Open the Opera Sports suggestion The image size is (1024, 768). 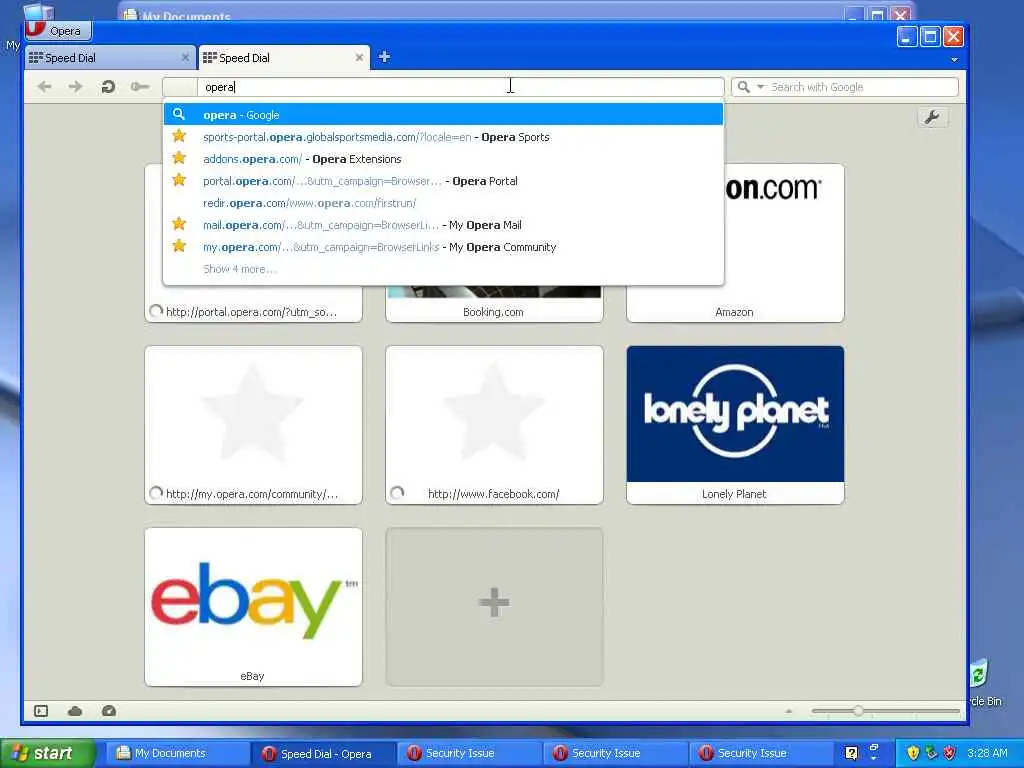point(443,136)
